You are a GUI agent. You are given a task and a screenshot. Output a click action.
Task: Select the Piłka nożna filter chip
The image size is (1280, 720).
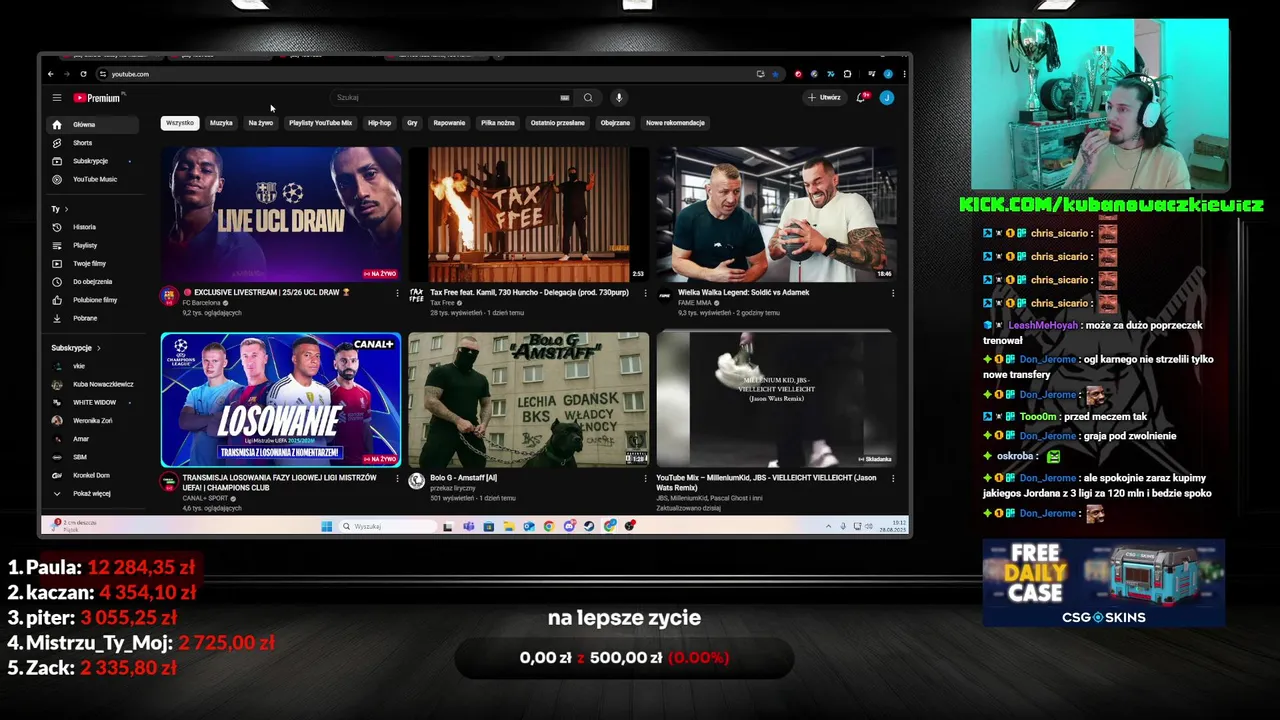[497, 123]
